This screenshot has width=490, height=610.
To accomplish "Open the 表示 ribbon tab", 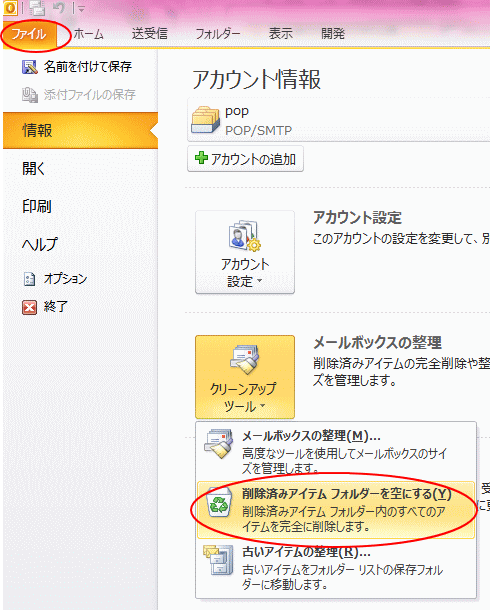I will (x=280, y=34).
